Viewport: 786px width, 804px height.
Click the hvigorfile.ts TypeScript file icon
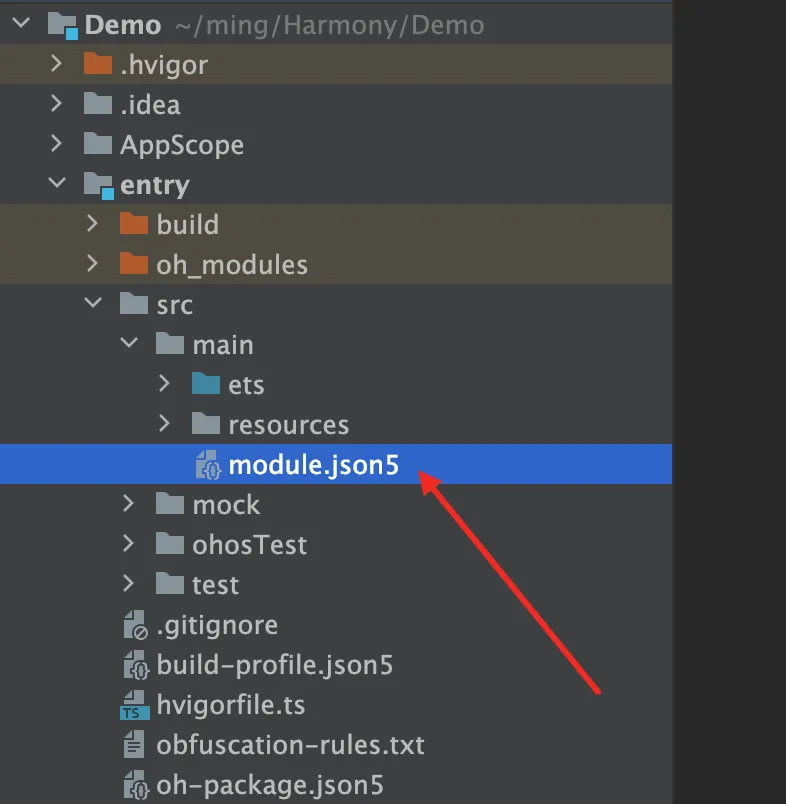pos(135,705)
